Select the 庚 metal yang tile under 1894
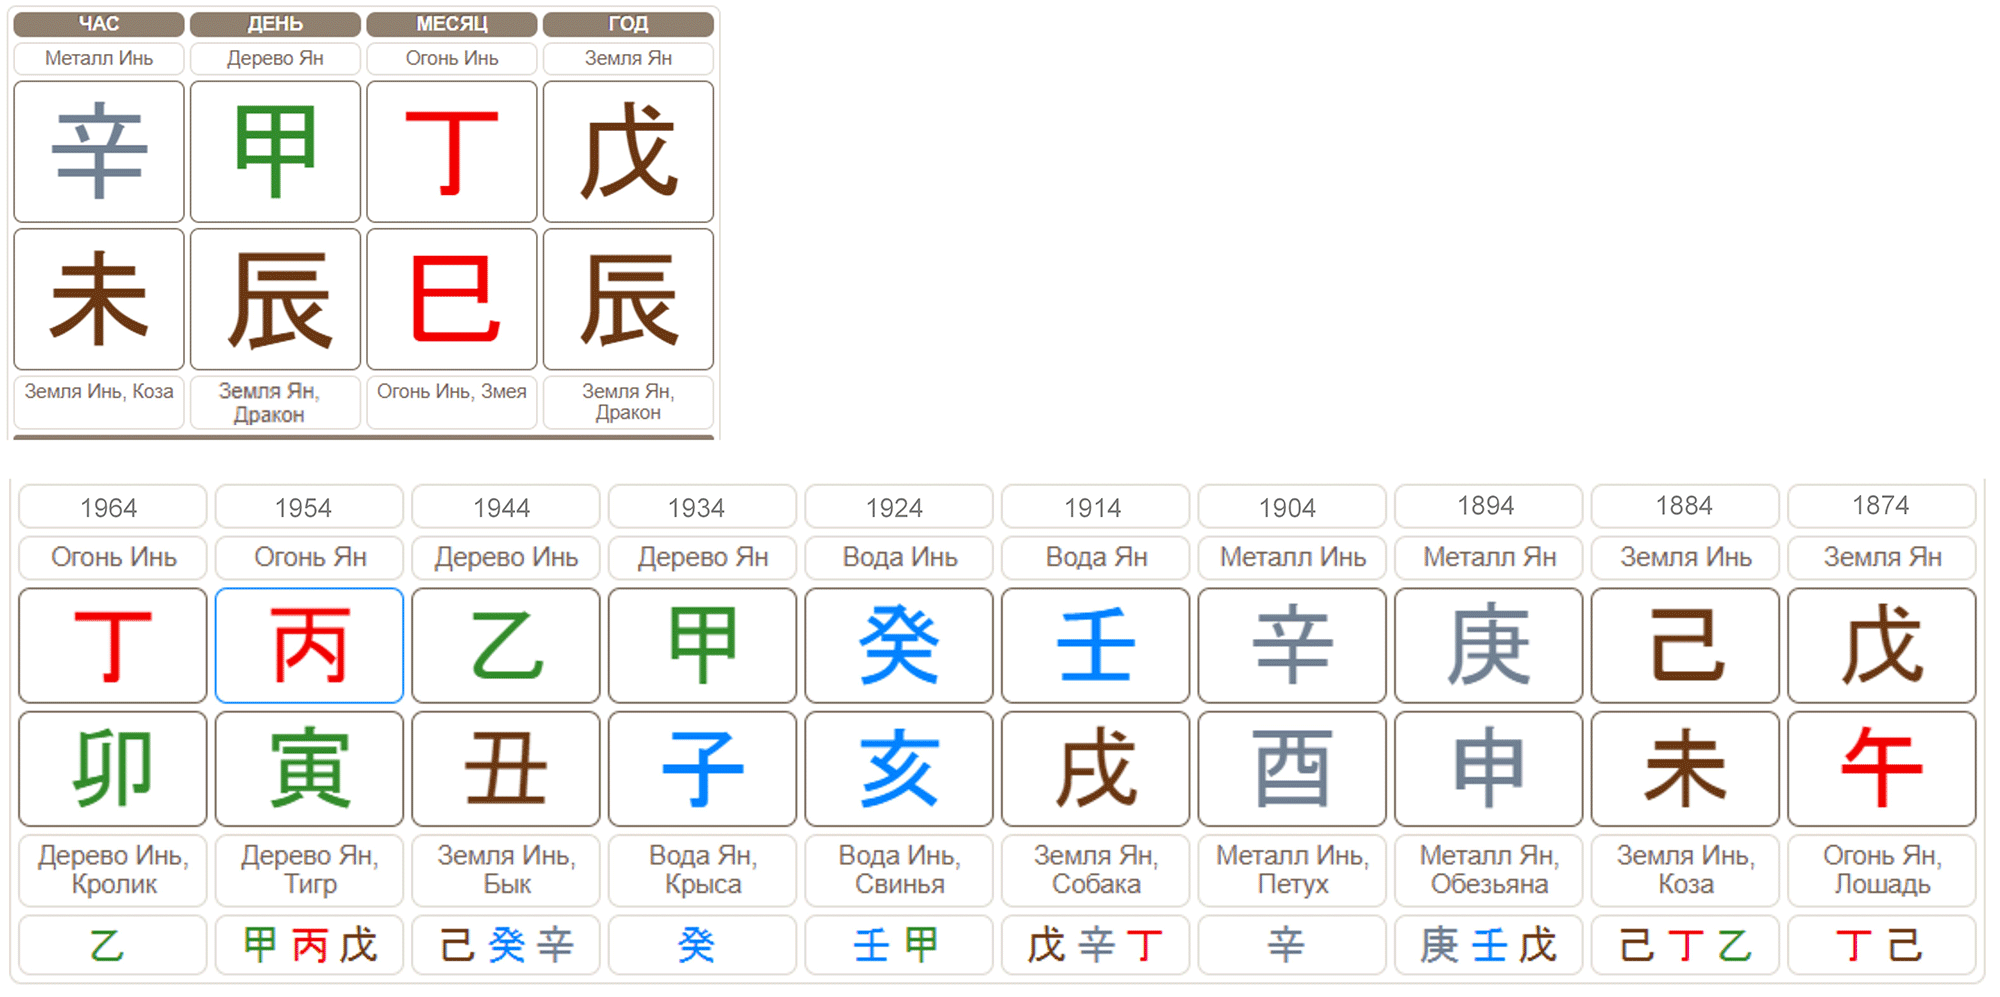This screenshot has width=2000, height=997. (x=1488, y=646)
